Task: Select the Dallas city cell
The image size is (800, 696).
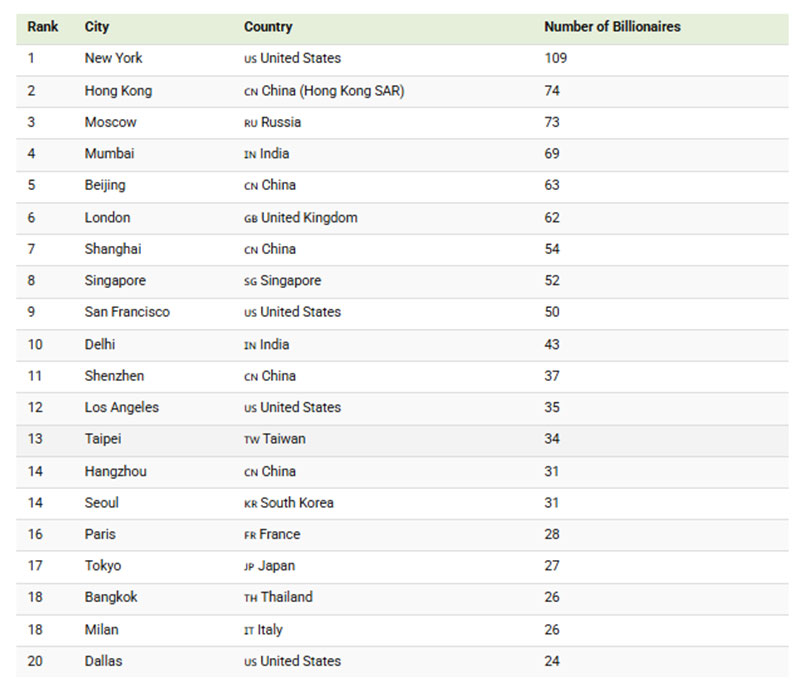Action: (104, 661)
